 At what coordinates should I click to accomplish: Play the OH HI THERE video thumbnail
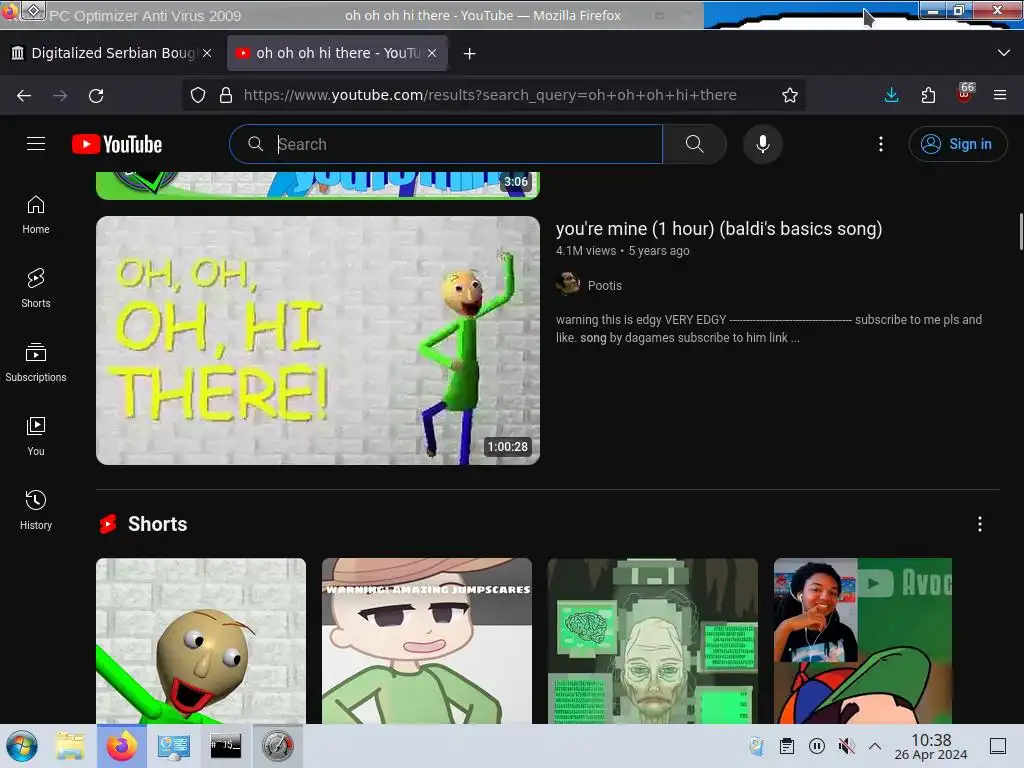[317, 340]
